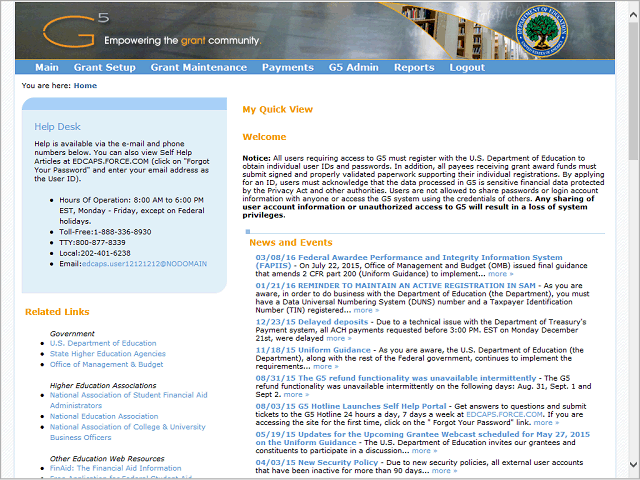Click the Department of Education seal

pos(542,31)
